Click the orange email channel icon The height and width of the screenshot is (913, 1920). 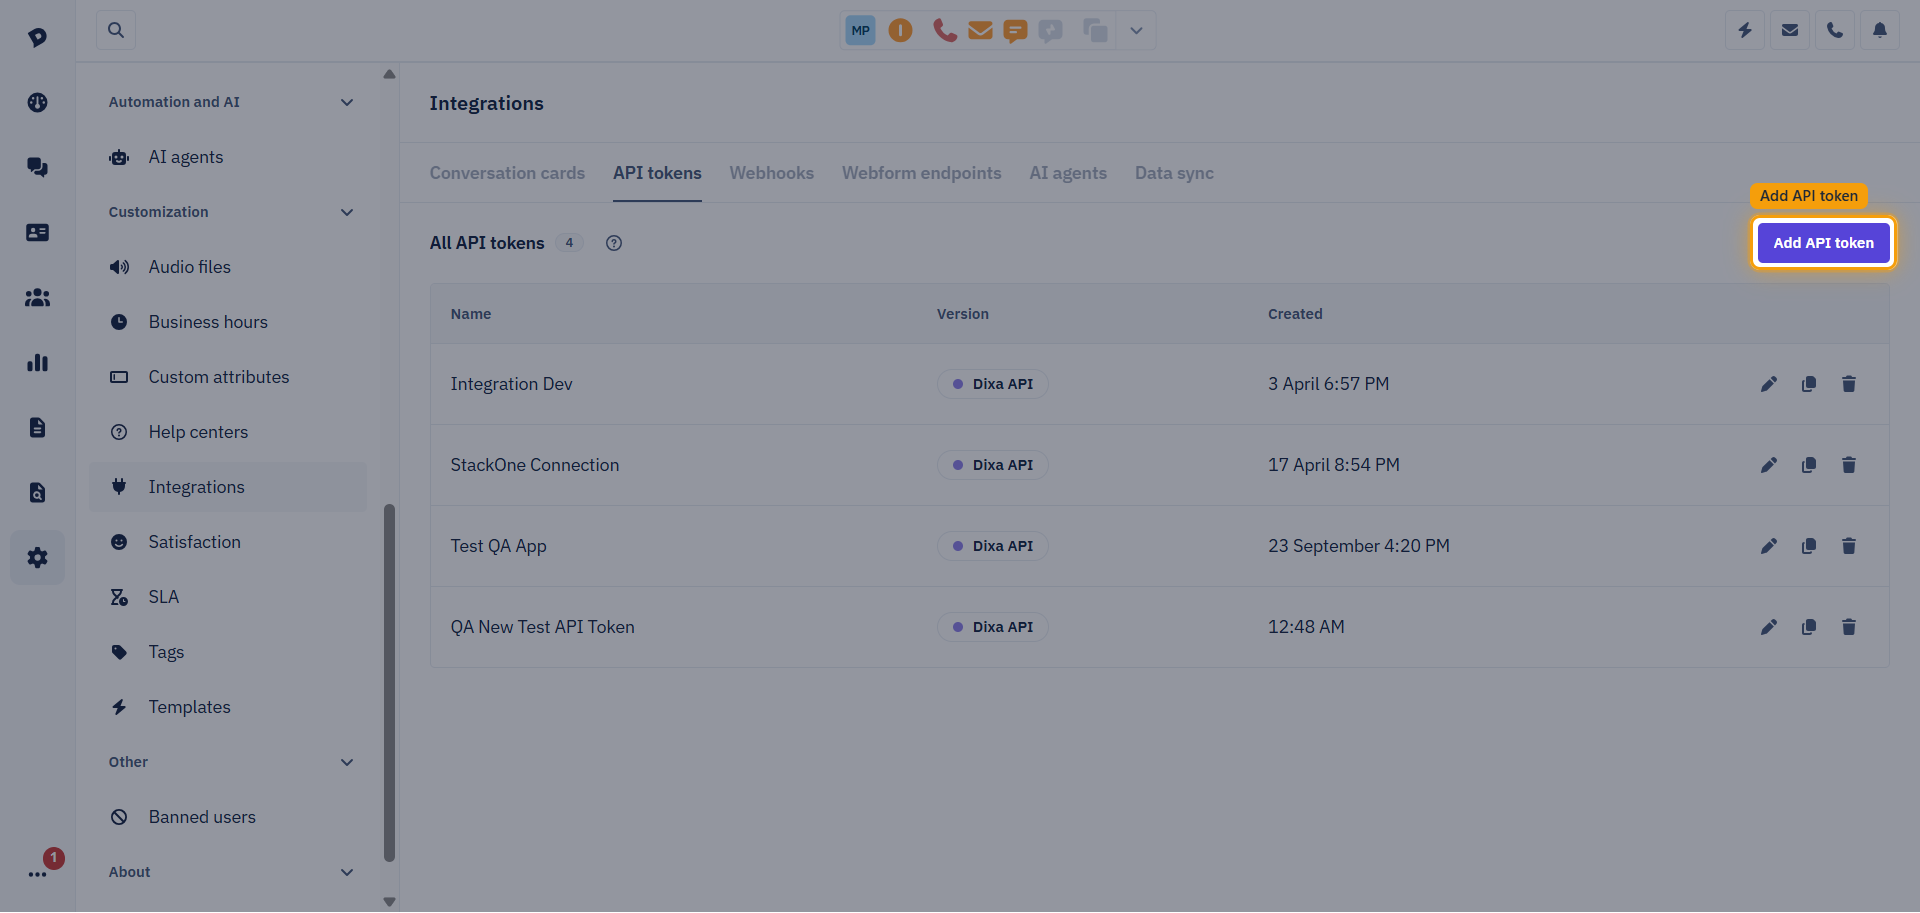(980, 30)
